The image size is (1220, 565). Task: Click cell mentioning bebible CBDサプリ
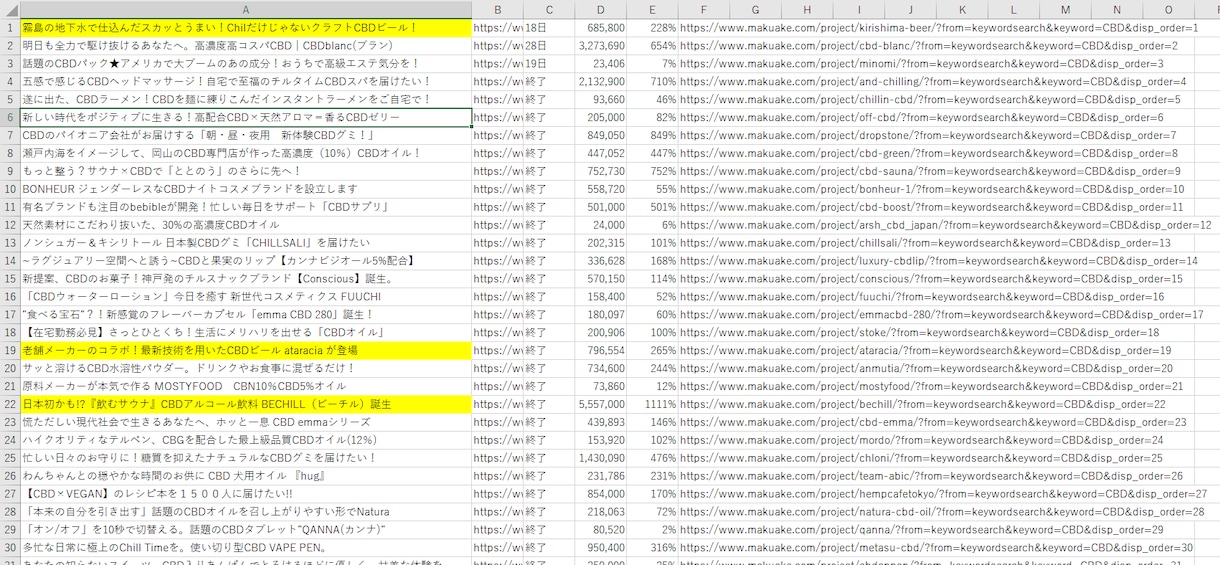pyautogui.click(x=246, y=207)
